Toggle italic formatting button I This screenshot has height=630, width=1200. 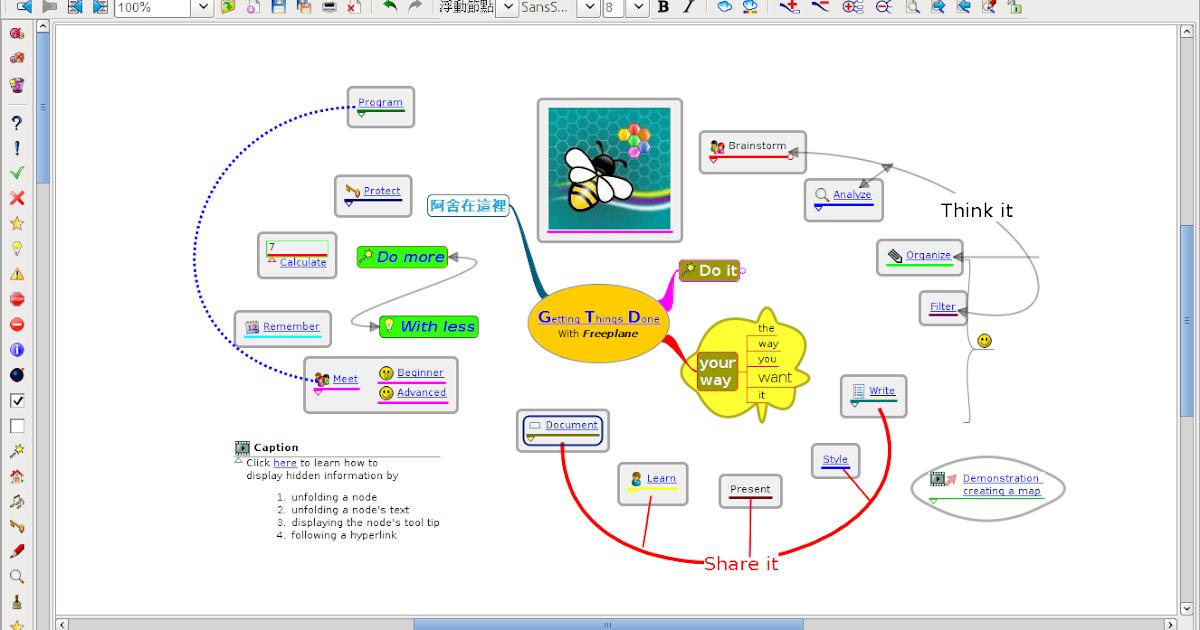688,6
